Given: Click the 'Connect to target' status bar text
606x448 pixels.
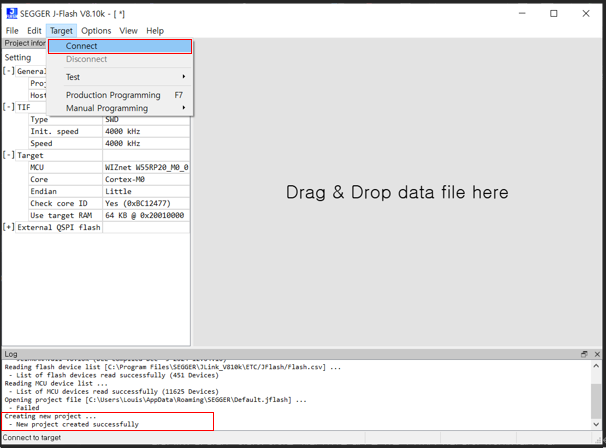Looking at the screenshot, I should 32,438.
